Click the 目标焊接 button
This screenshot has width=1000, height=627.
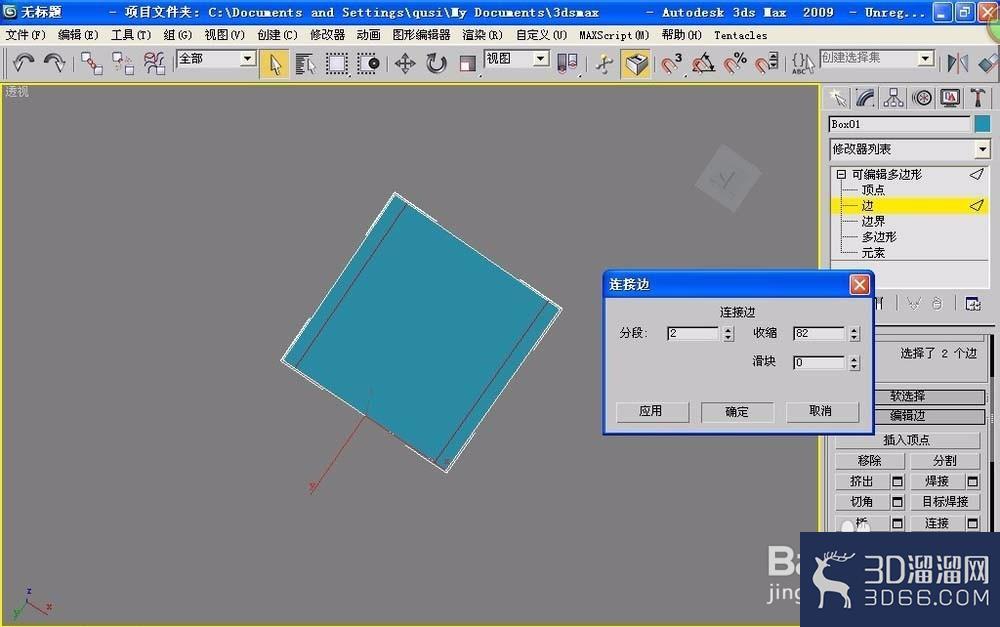click(945, 502)
